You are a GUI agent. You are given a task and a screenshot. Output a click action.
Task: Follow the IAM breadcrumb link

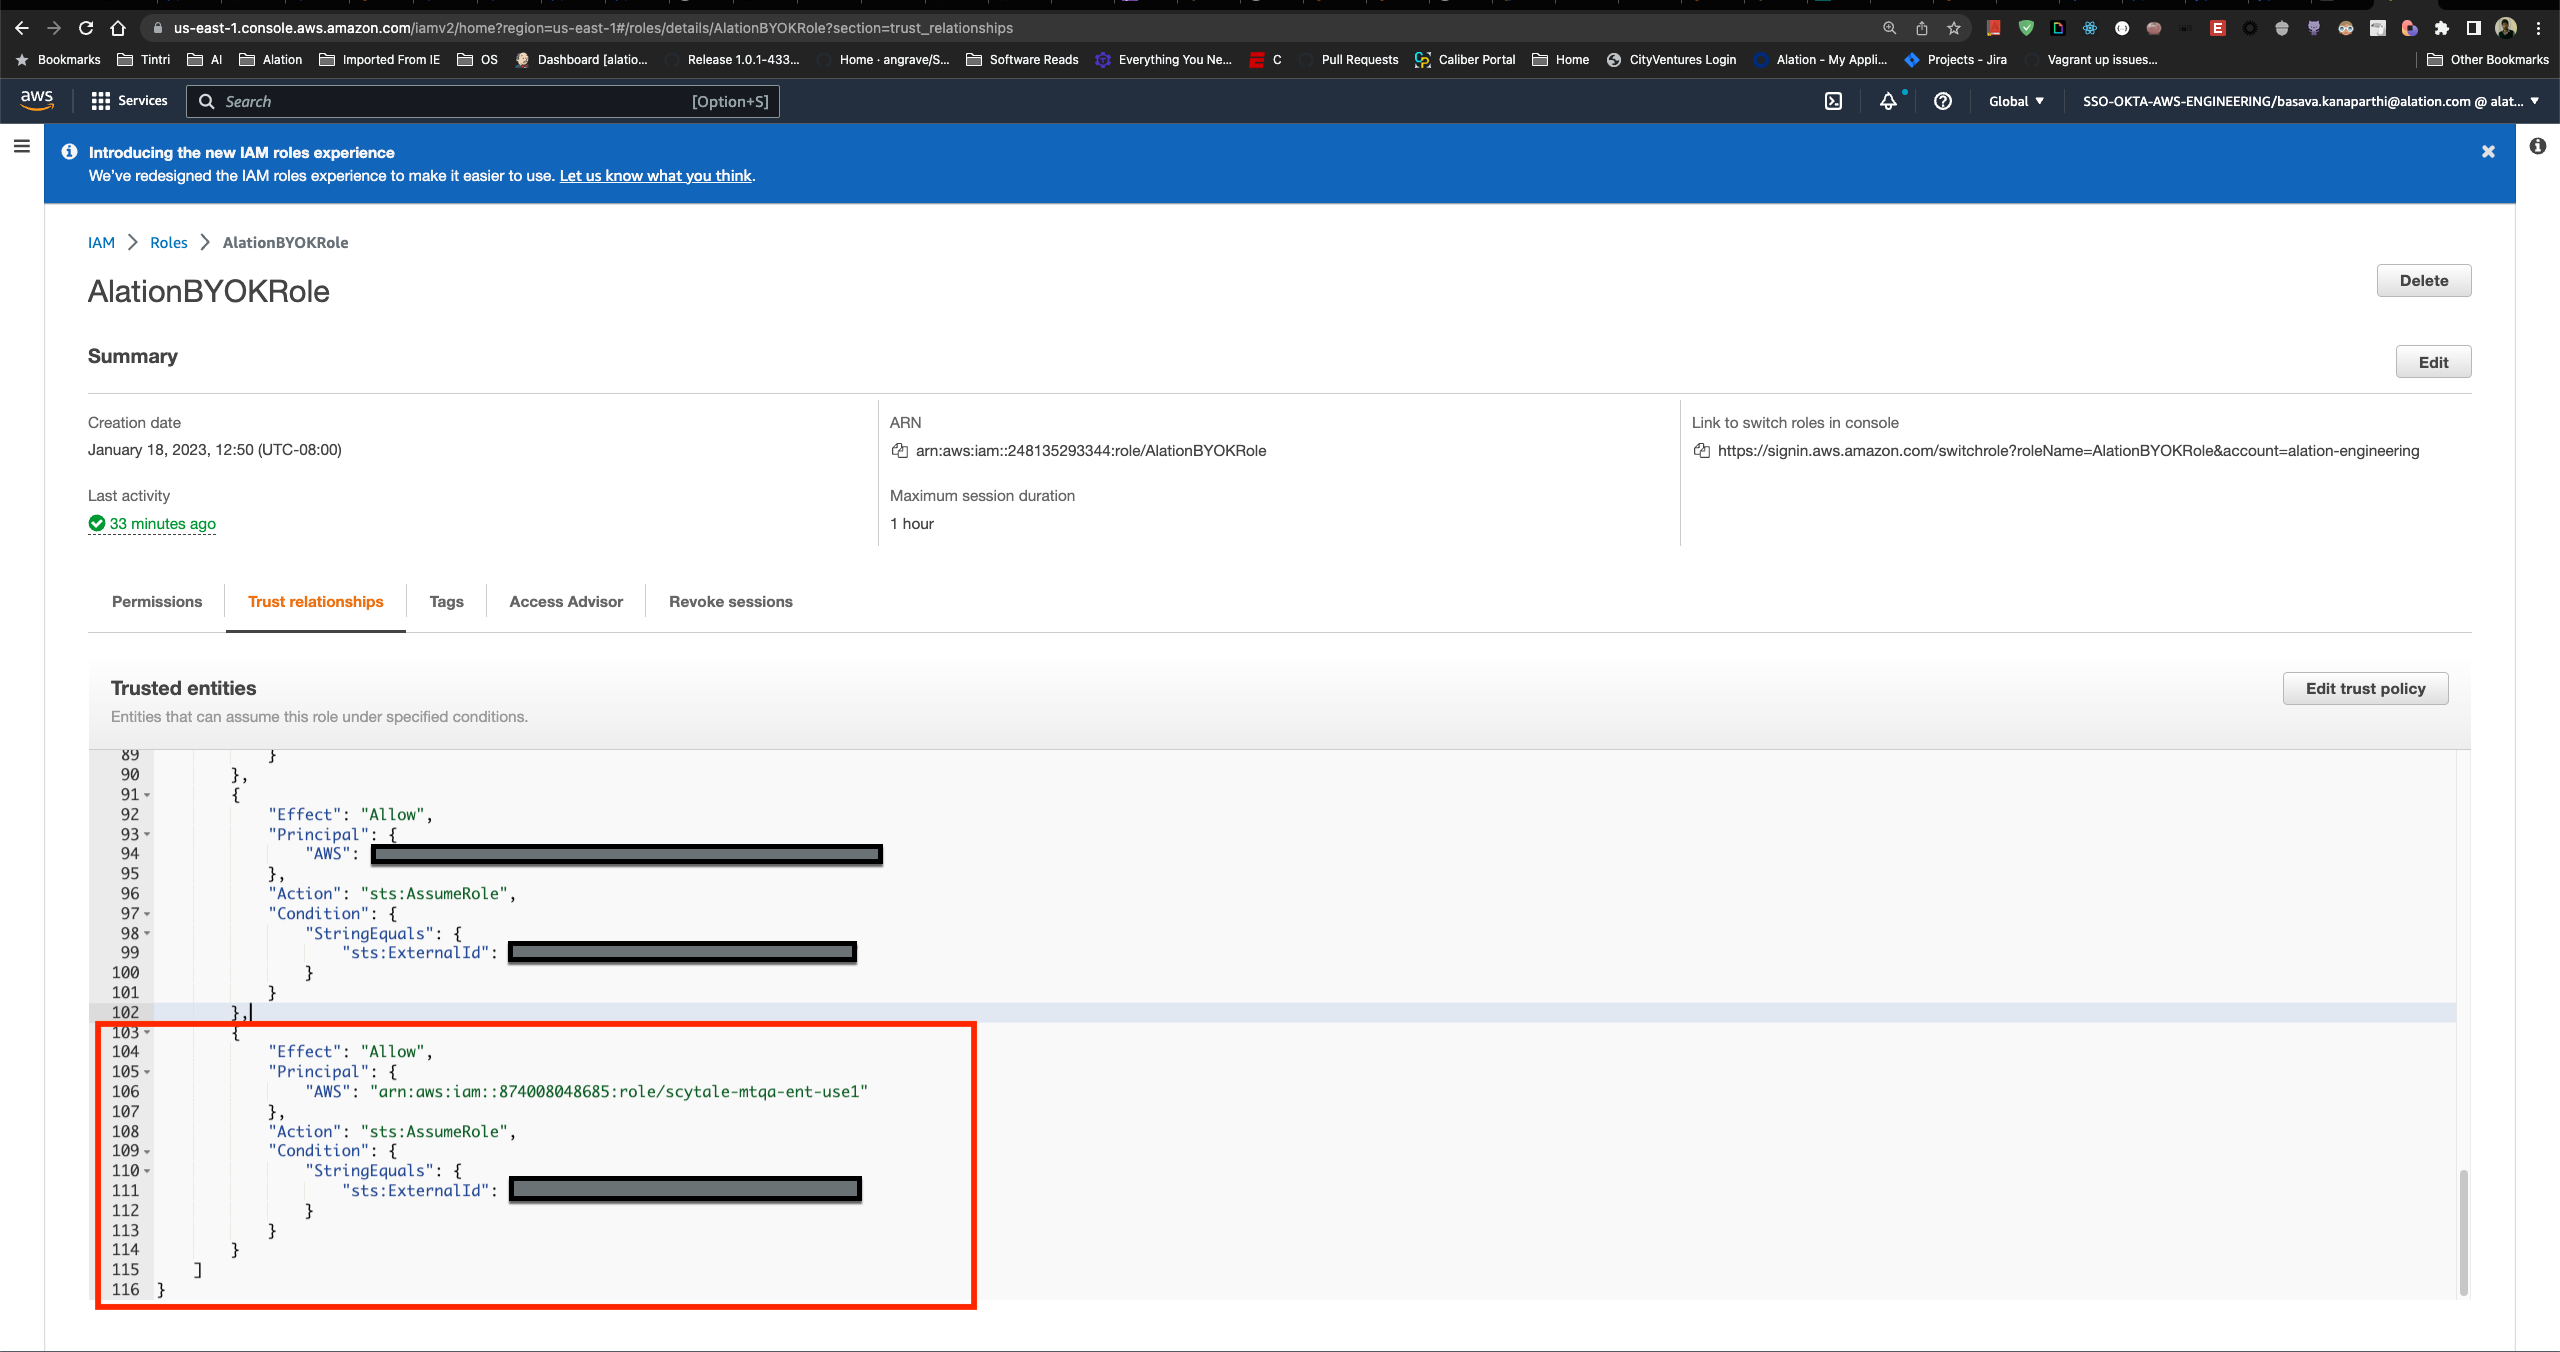101,243
